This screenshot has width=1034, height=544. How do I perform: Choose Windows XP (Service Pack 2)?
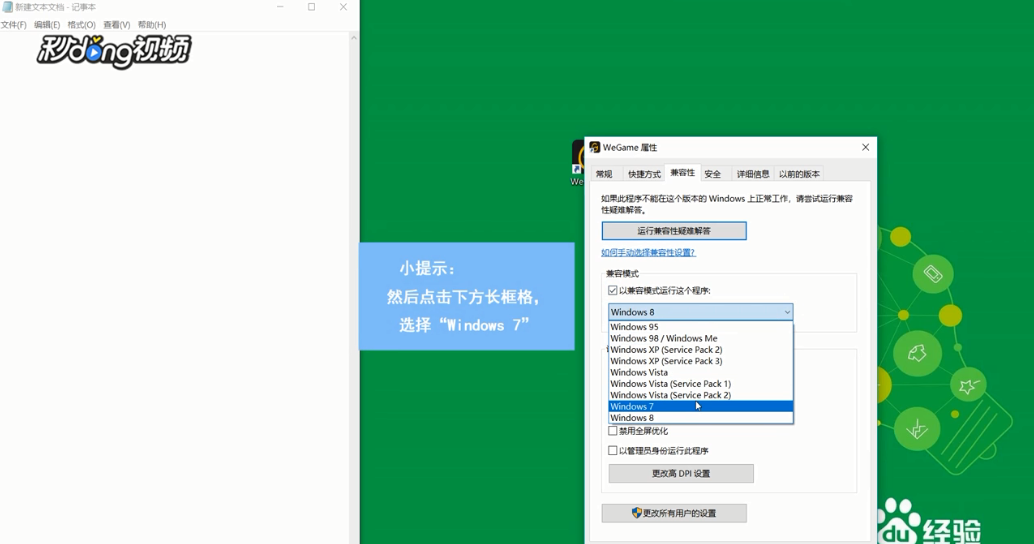coord(700,349)
